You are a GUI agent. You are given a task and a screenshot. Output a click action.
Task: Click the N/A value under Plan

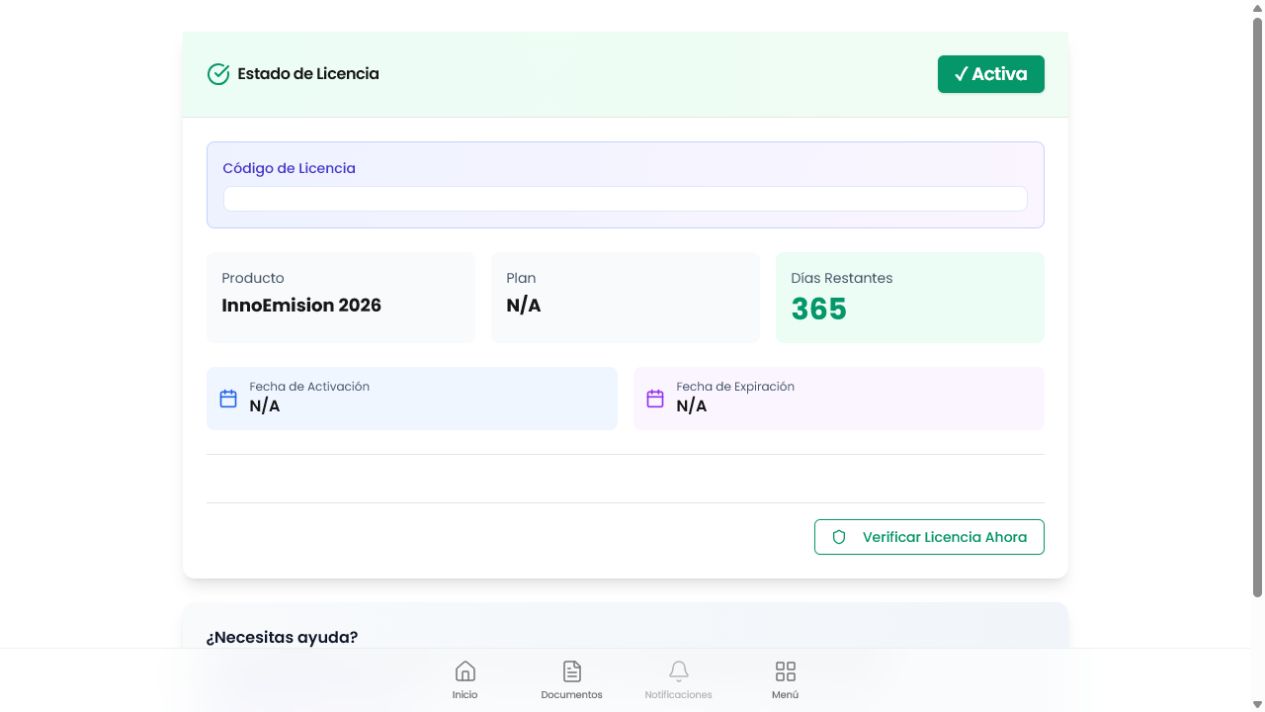523,305
